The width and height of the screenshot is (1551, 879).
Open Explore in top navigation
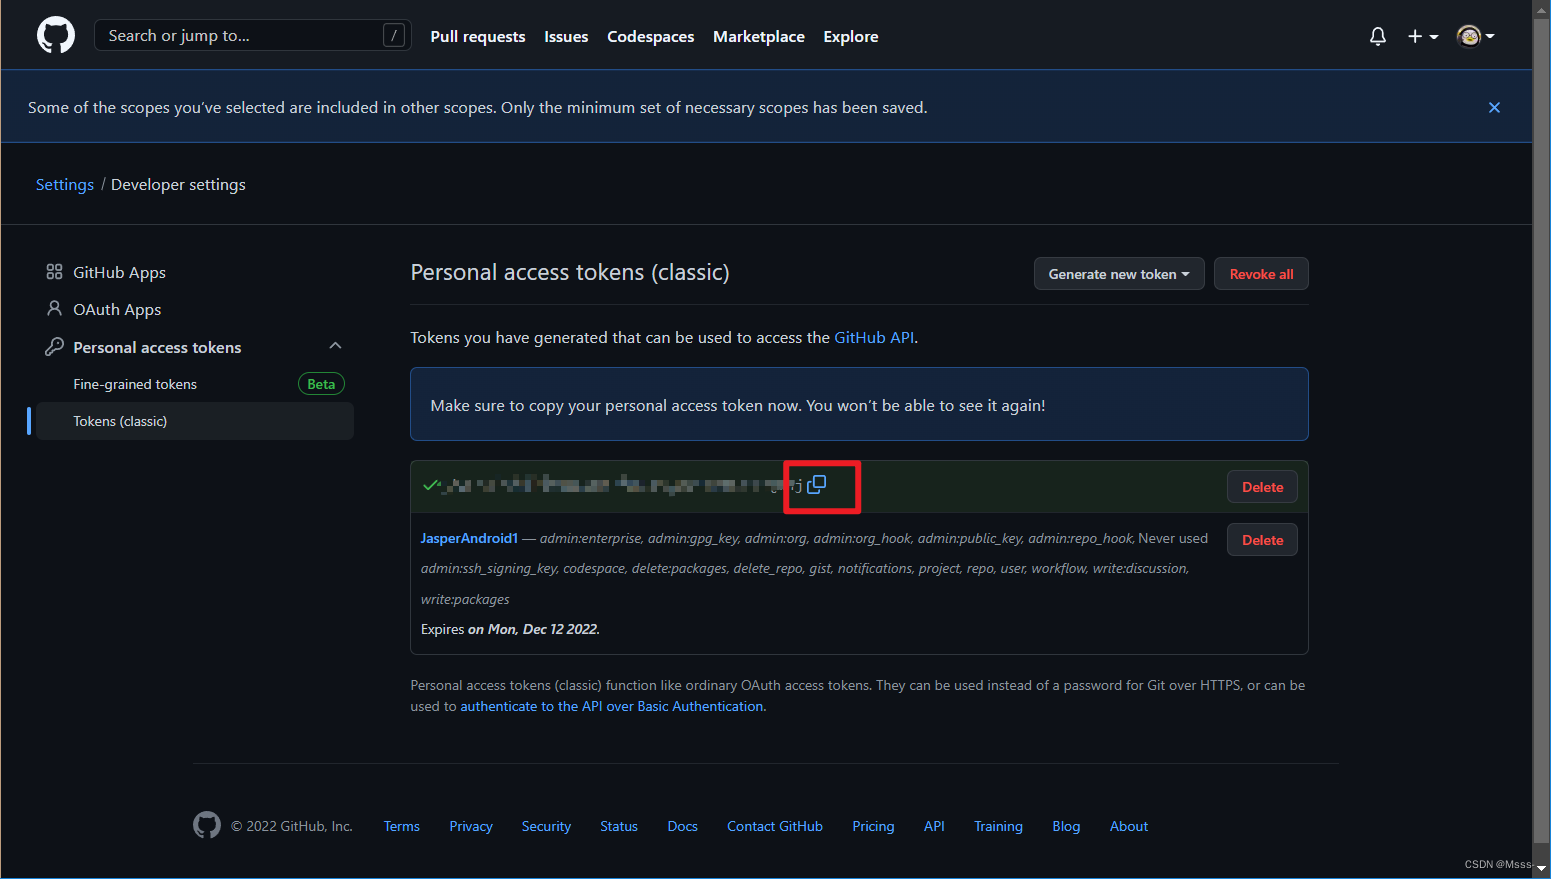pyautogui.click(x=851, y=36)
